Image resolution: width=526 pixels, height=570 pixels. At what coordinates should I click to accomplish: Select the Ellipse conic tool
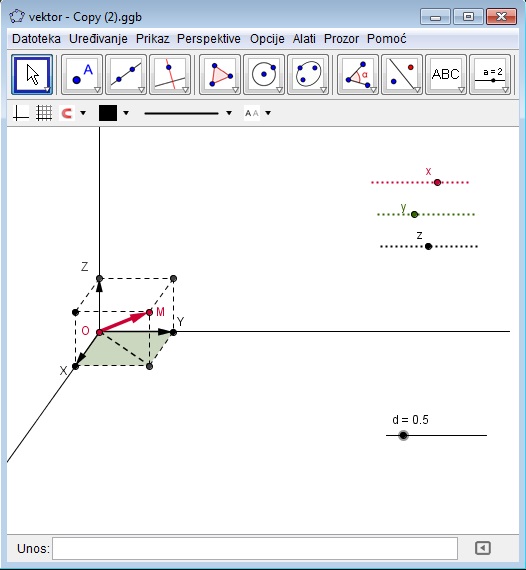308,75
